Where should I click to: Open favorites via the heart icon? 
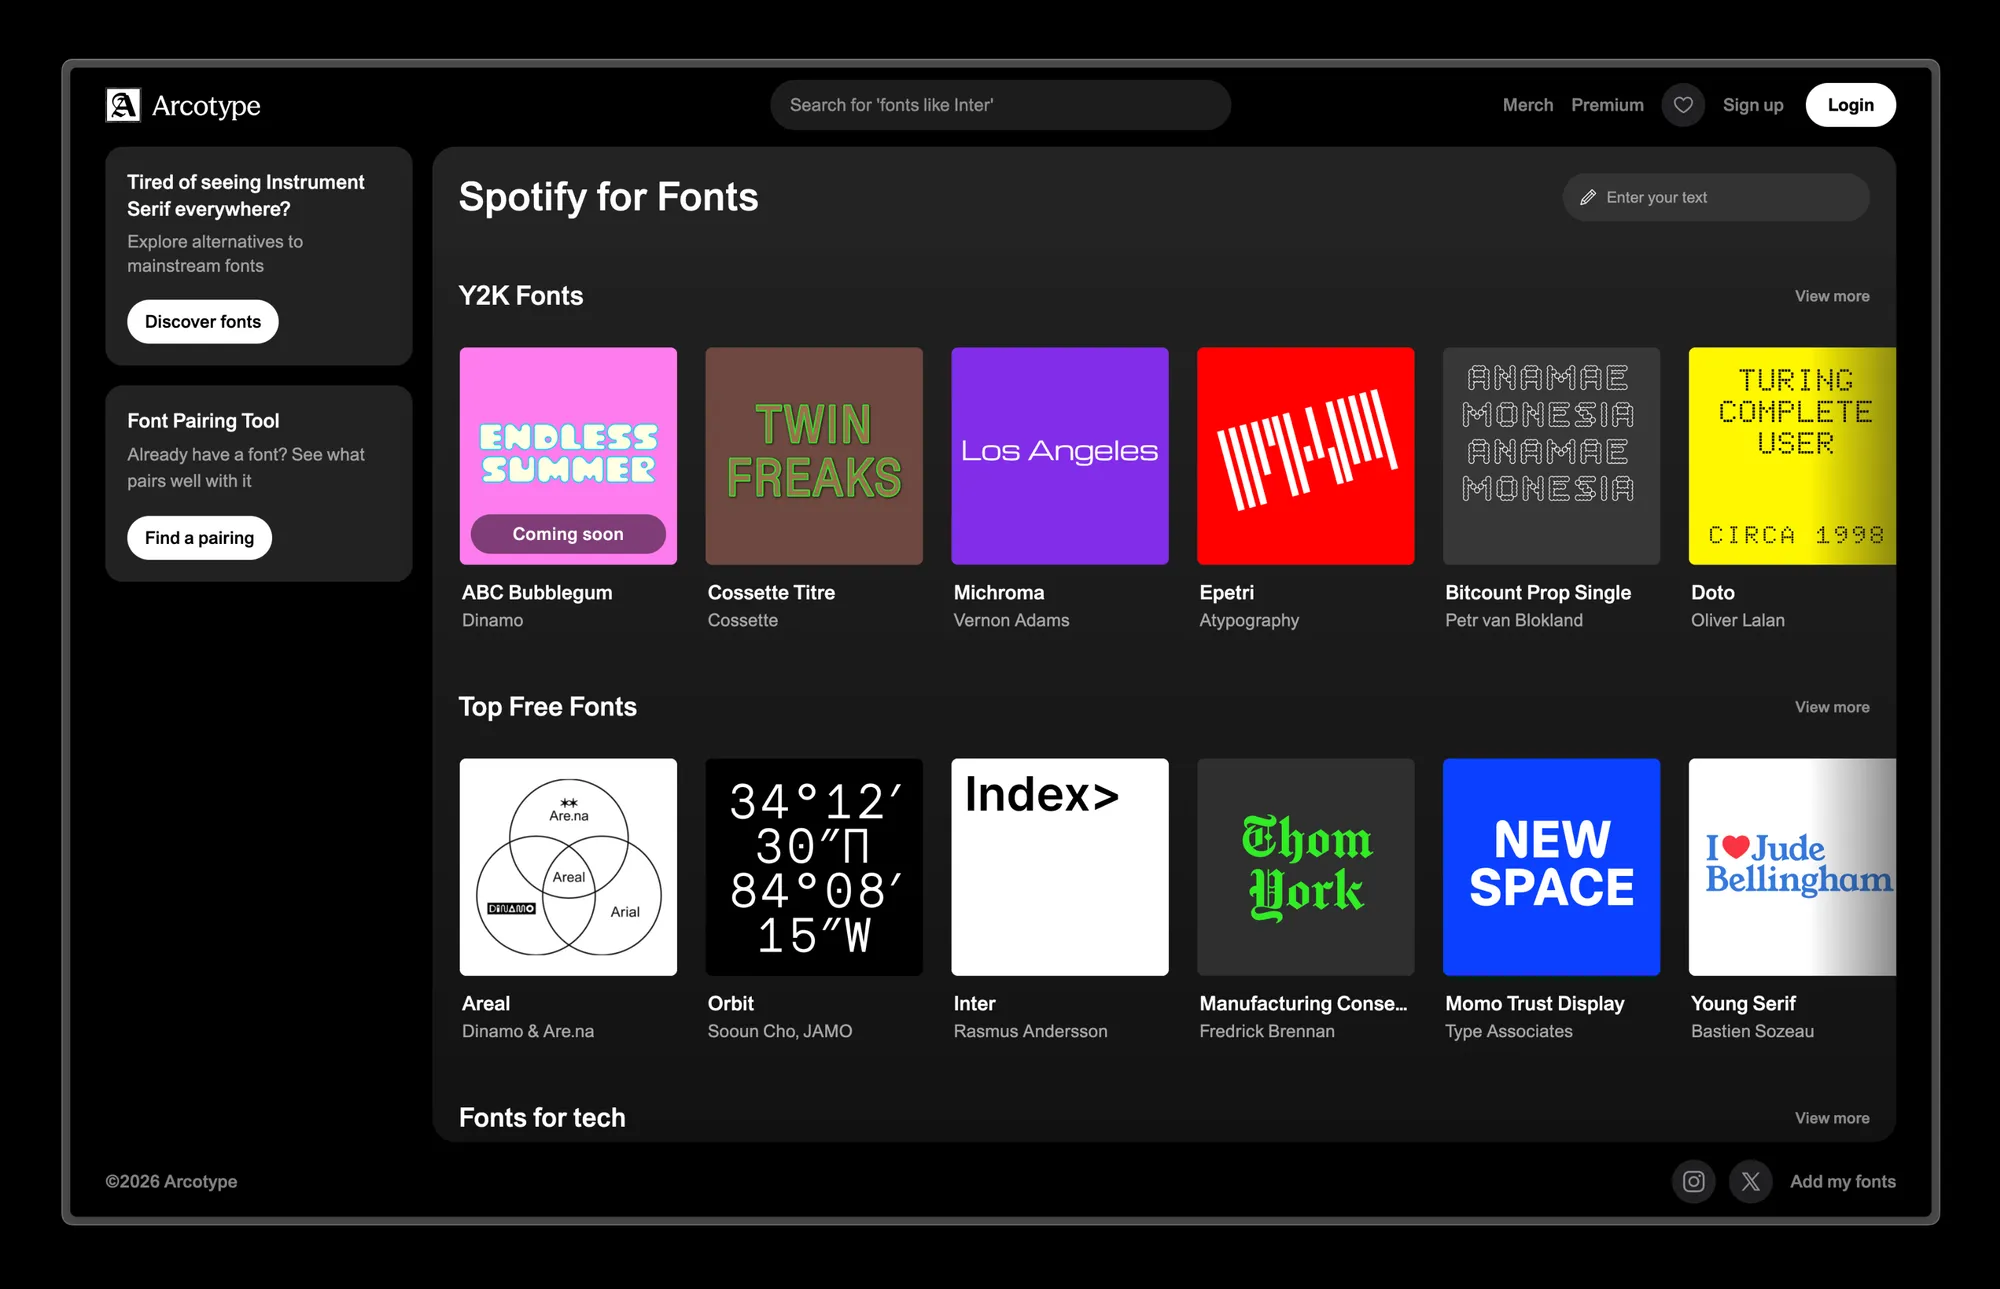pyautogui.click(x=1683, y=105)
